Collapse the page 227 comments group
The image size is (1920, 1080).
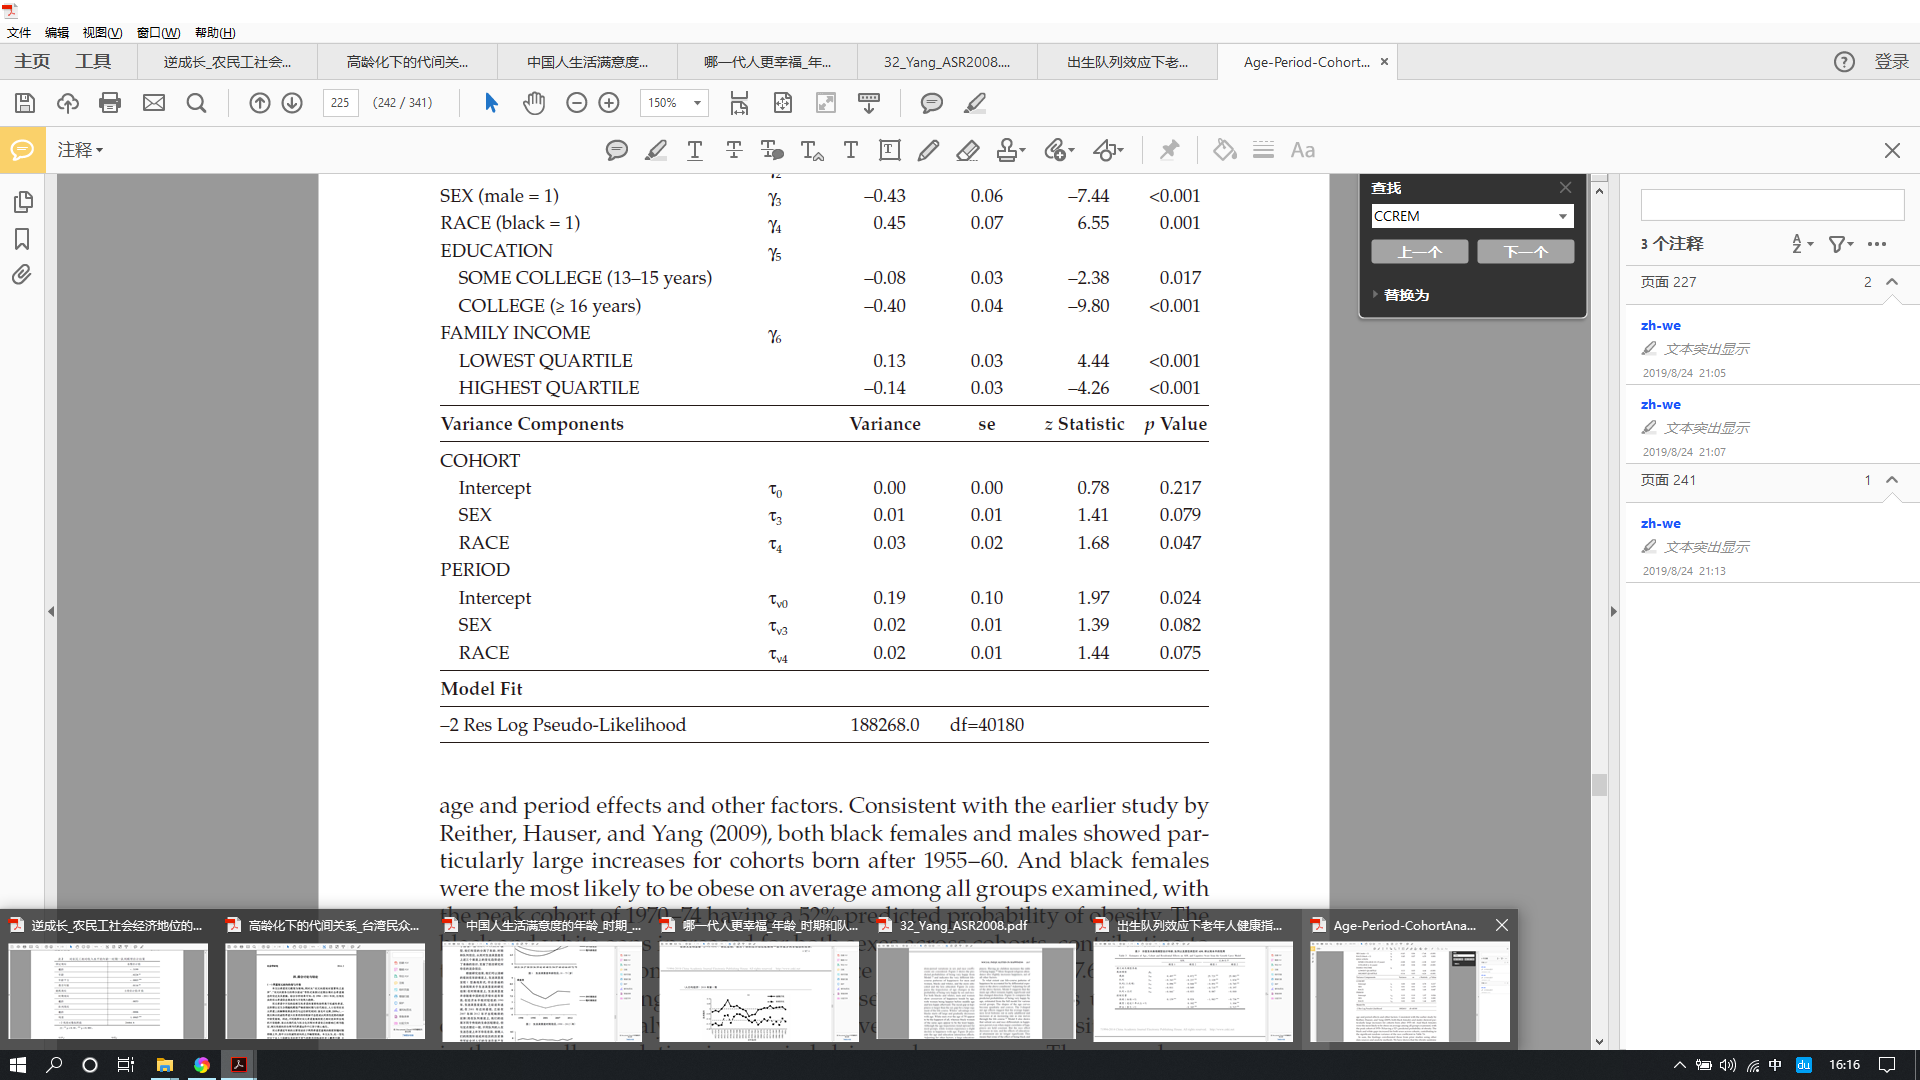point(1892,282)
